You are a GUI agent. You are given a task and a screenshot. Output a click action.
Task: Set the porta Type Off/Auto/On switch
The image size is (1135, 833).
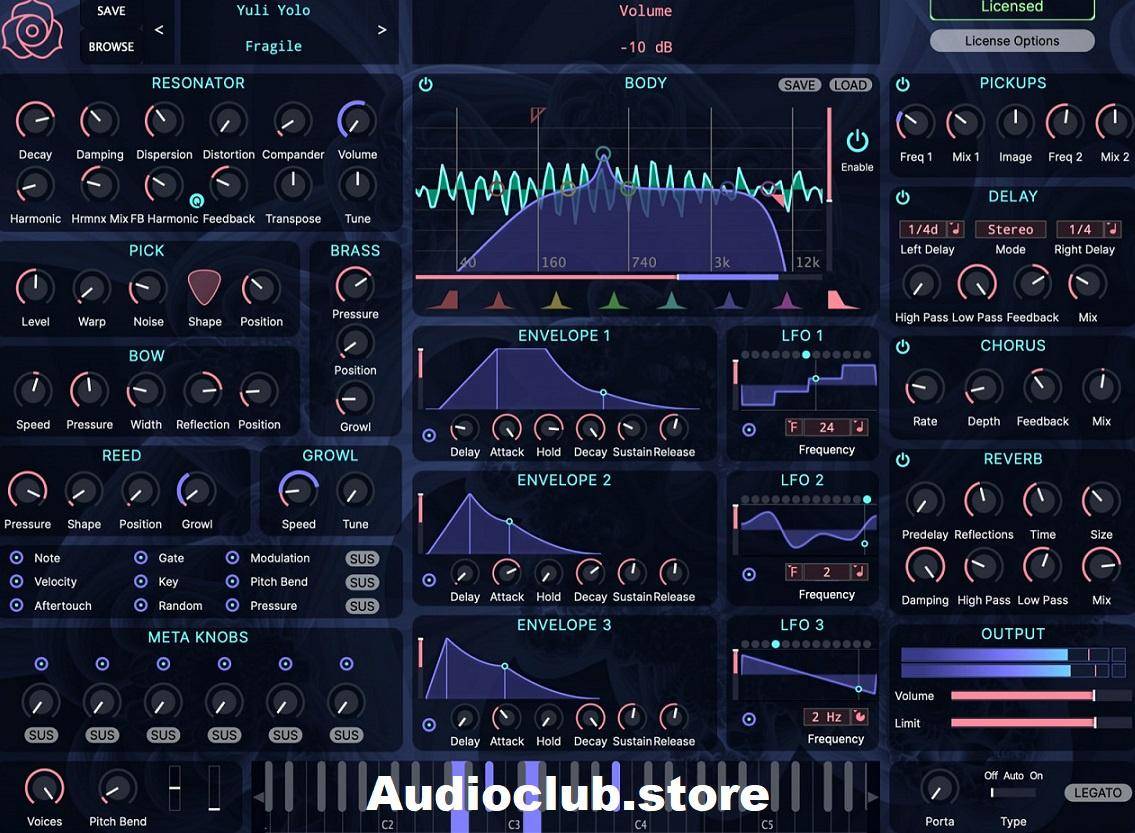click(1013, 793)
